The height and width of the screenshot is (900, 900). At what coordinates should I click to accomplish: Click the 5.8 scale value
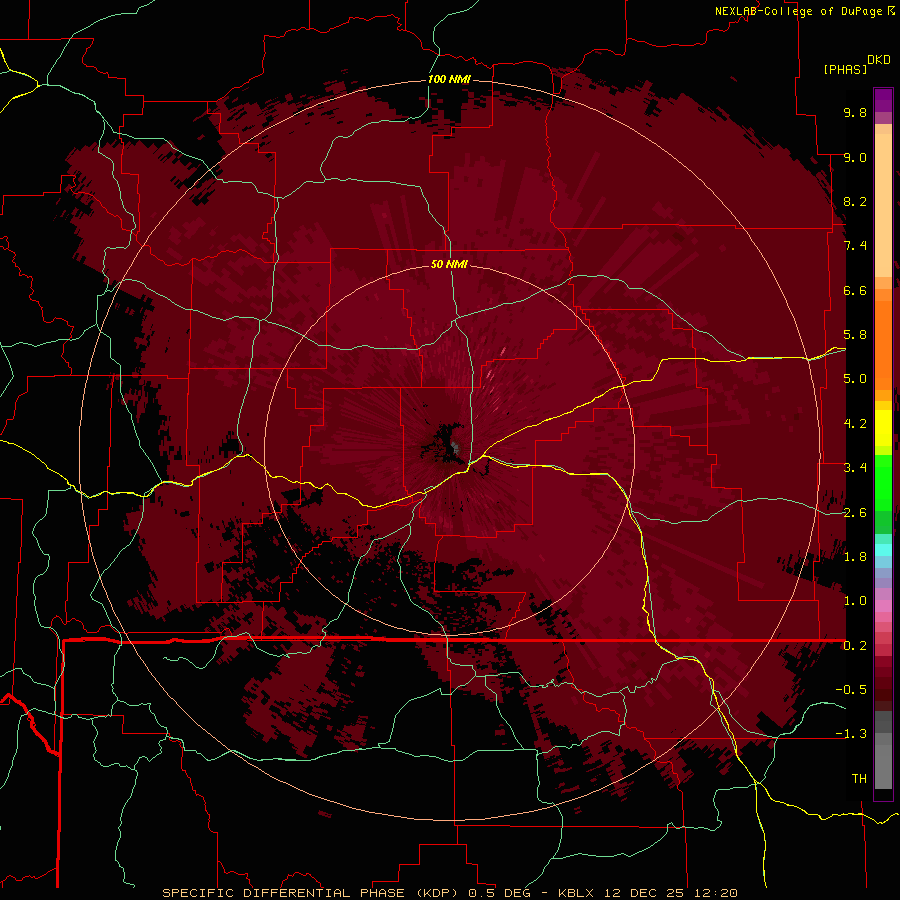click(855, 335)
